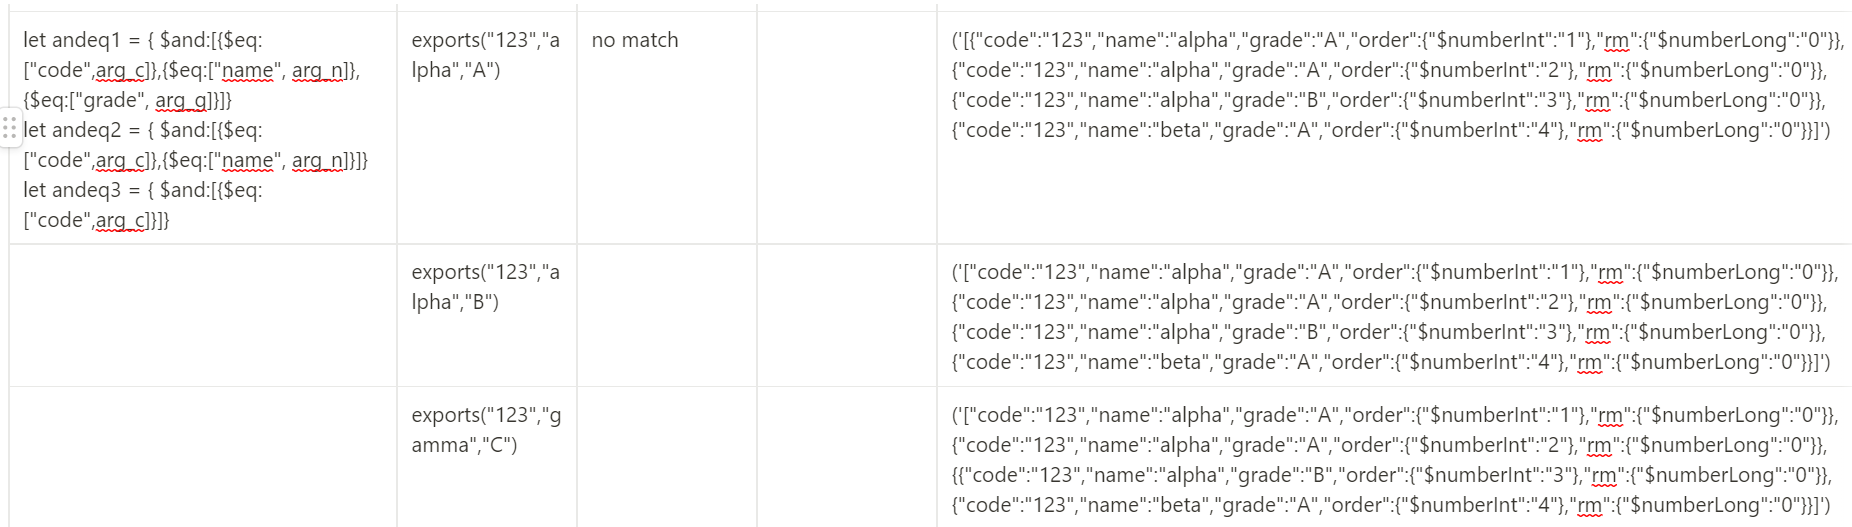Screen dimensions: 1852x527
Task: Click the empty cell right of exports("123","alpha","B")
Action: [666, 316]
